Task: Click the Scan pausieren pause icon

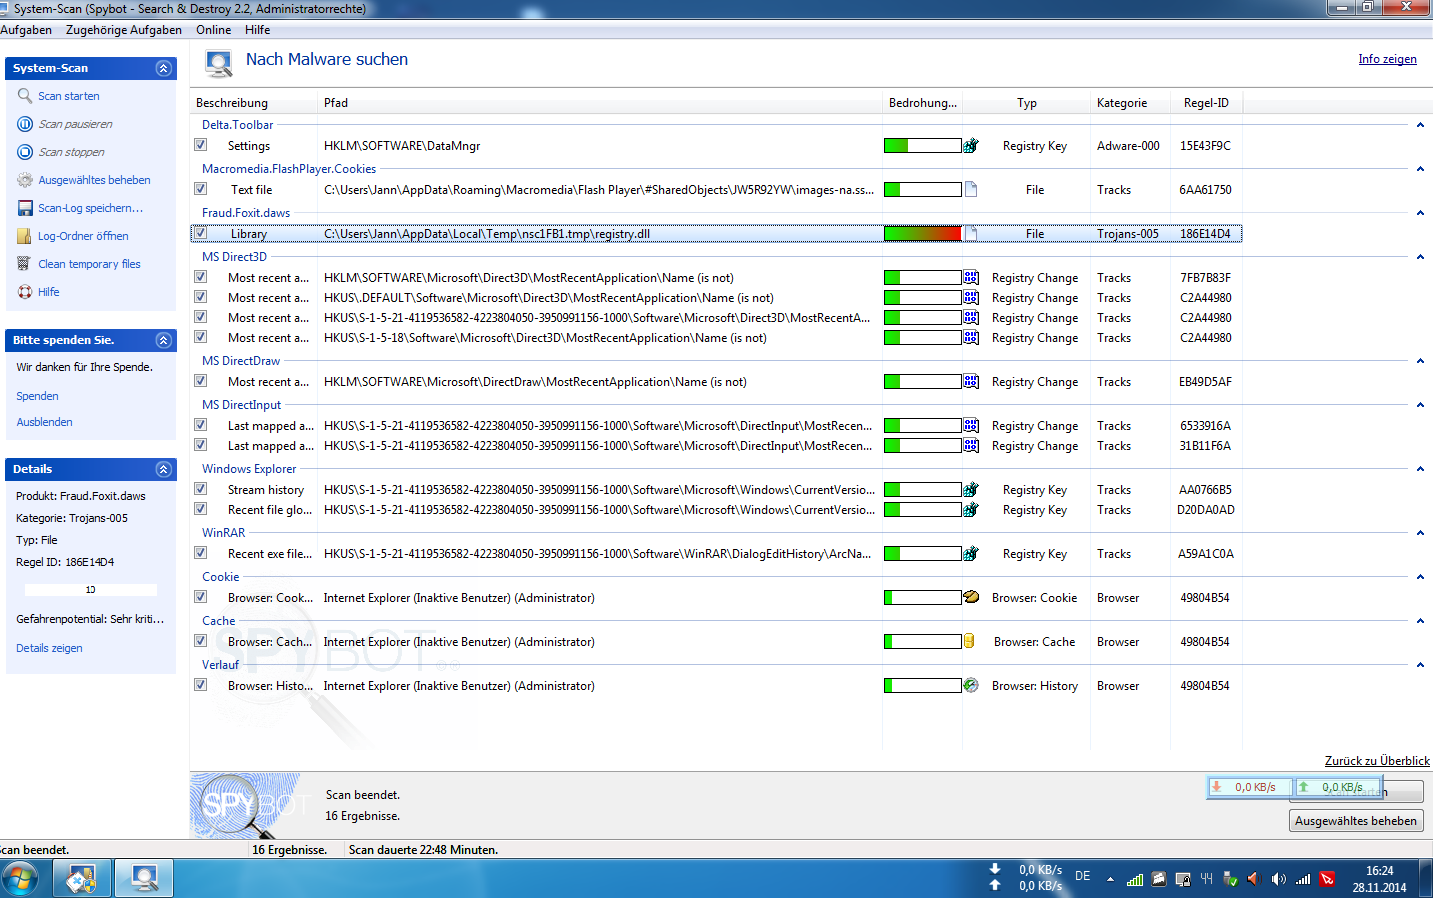Action: click(25, 124)
